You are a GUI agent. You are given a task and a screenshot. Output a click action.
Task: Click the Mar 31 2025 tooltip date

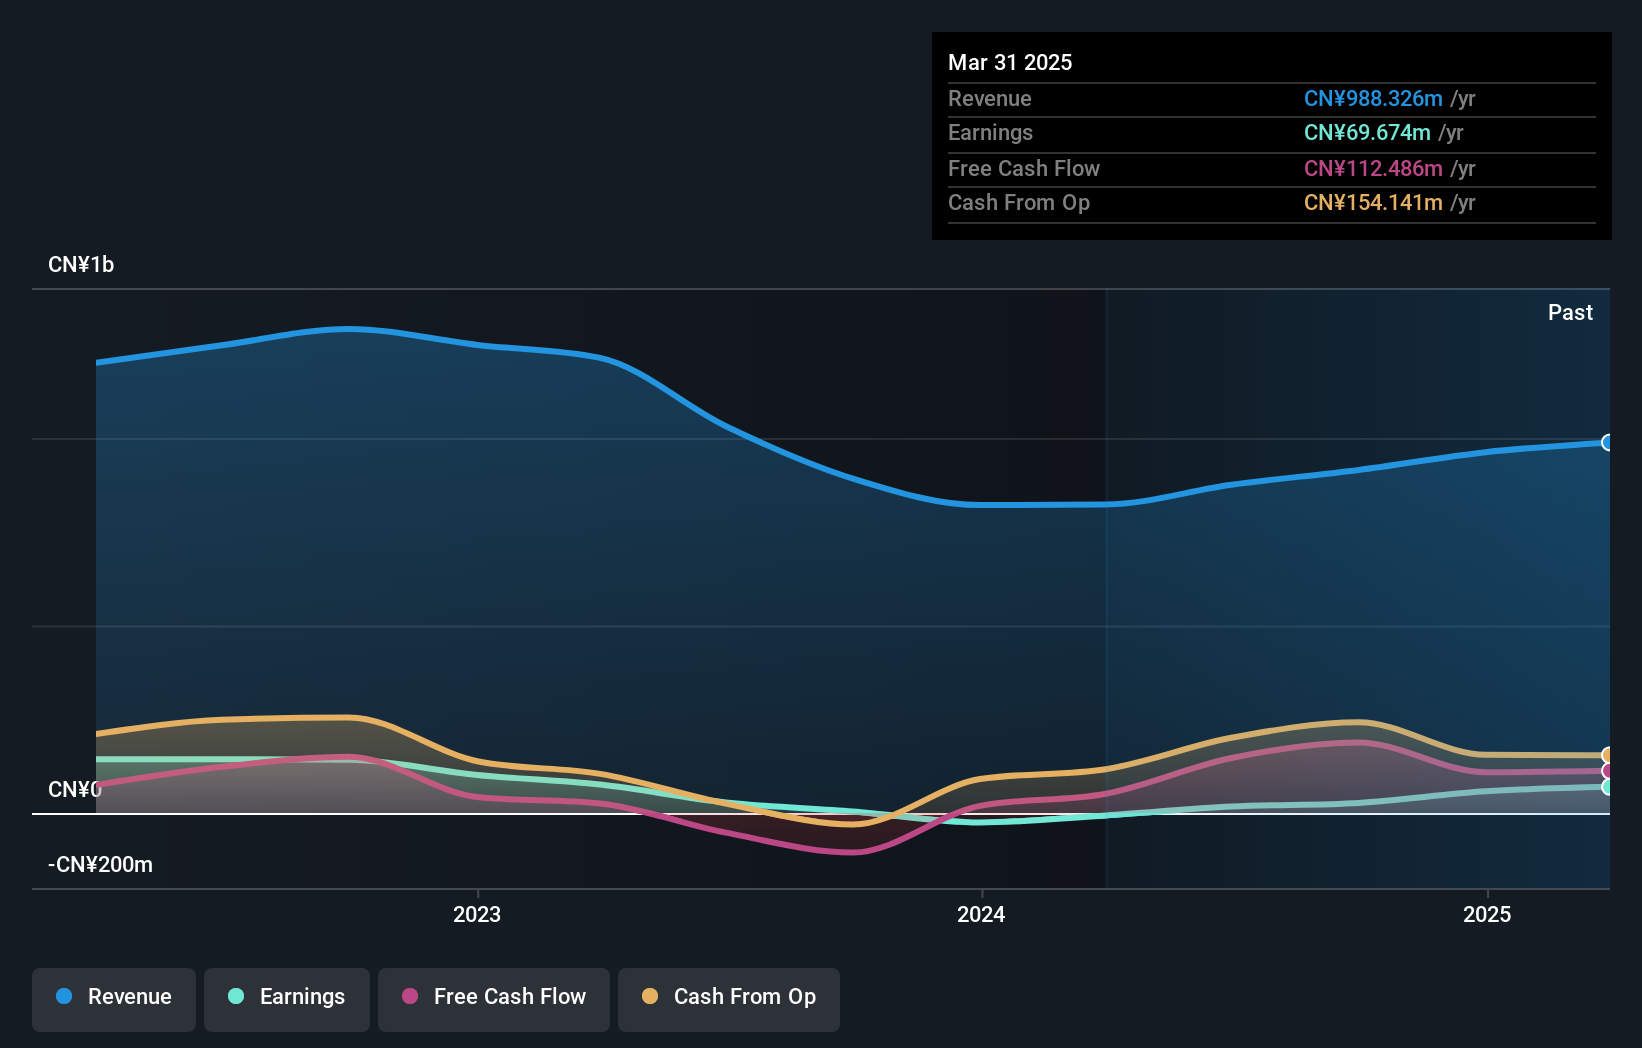click(x=1010, y=62)
